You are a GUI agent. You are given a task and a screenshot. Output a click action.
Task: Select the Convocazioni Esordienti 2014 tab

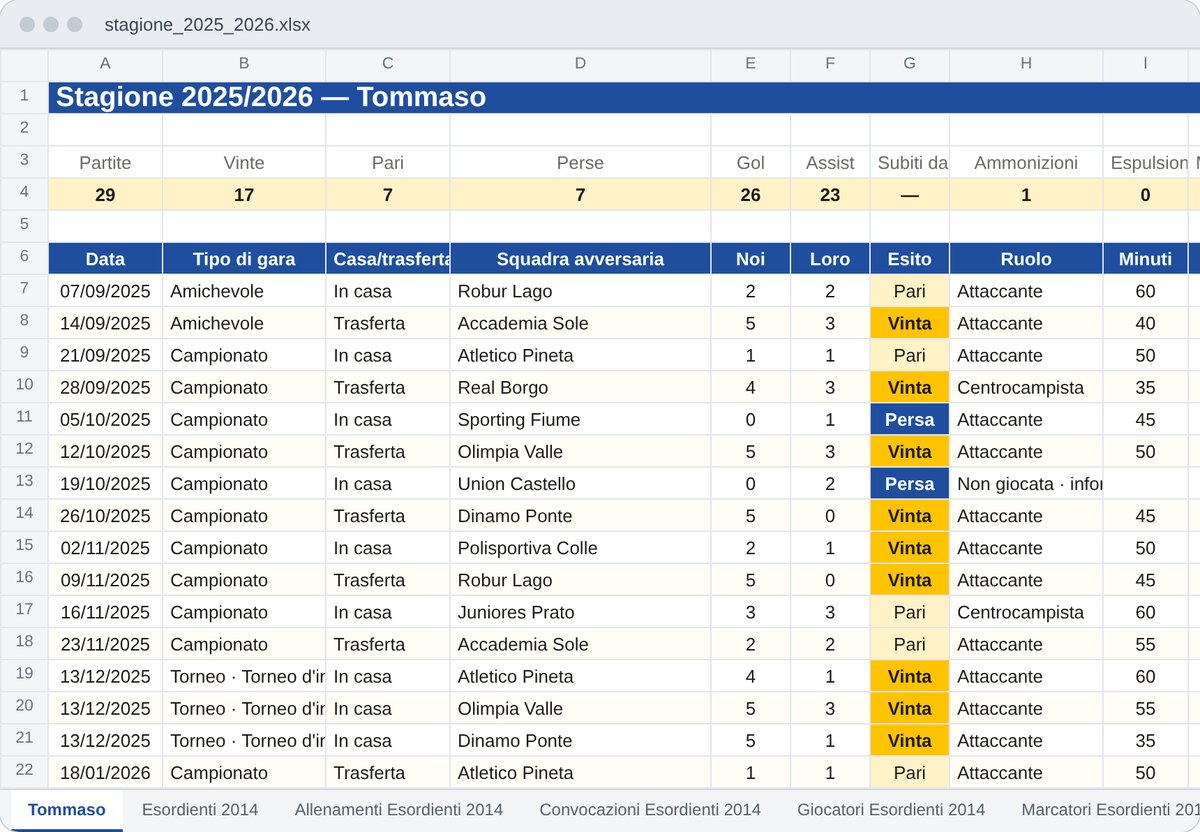coord(650,810)
